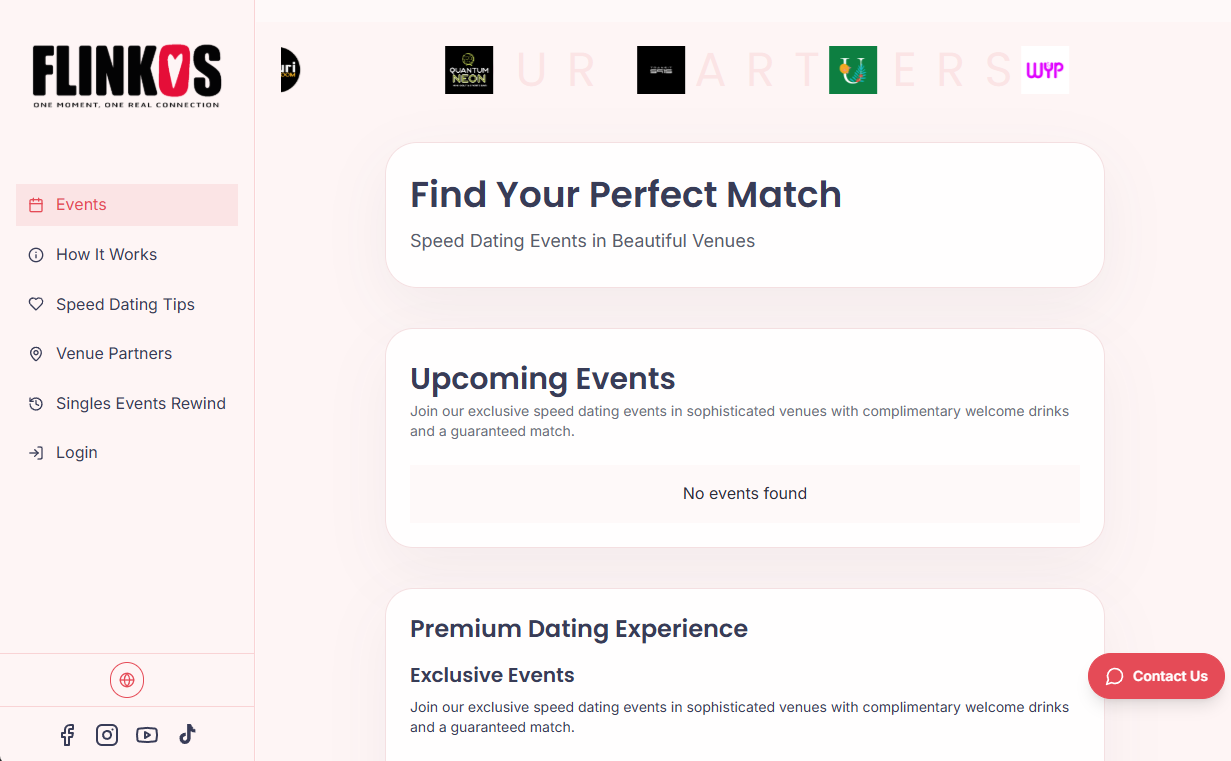1231x761 pixels.
Task: Click the info icon next to How It Works
Action: (x=35, y=254)
